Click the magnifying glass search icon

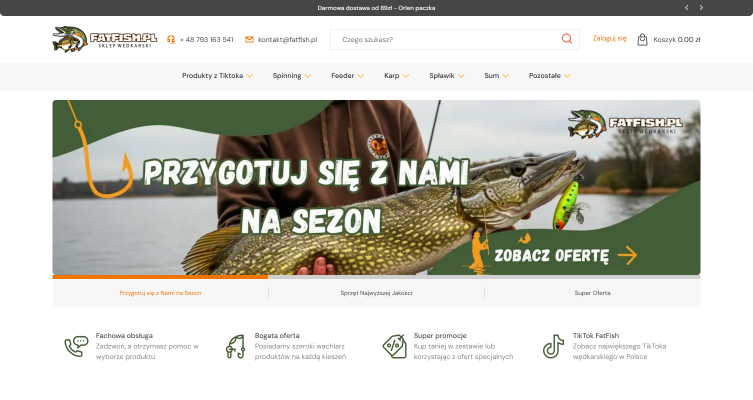[567, 39]
